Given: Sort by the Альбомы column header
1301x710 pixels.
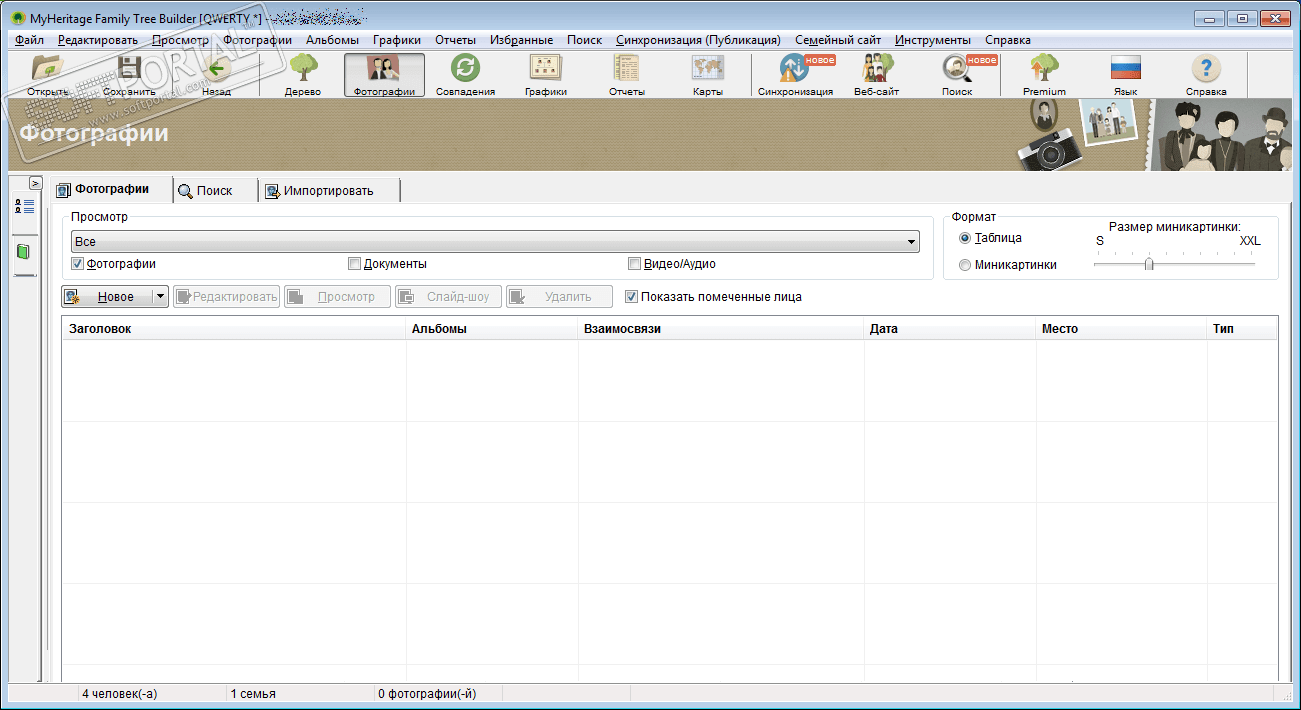Looking at the screenshot, I should click(x=492, y=328).
